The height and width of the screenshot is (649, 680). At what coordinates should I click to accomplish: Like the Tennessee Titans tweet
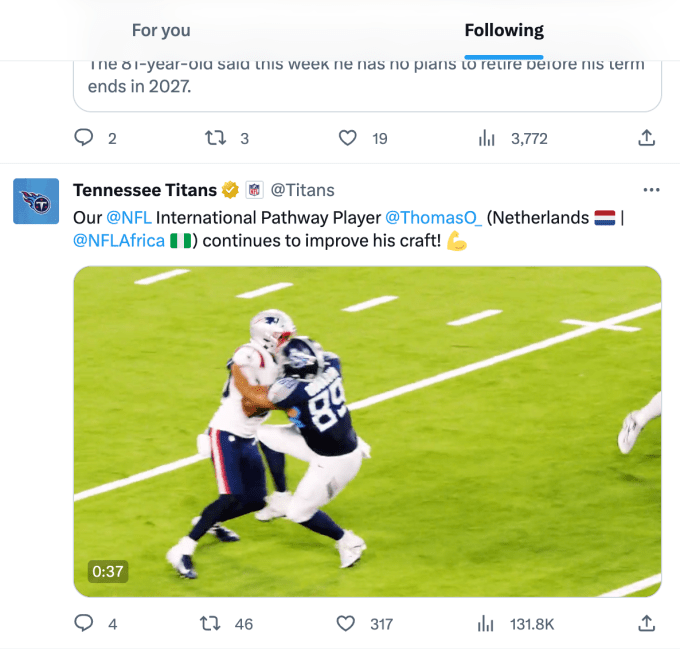point(346,624)
